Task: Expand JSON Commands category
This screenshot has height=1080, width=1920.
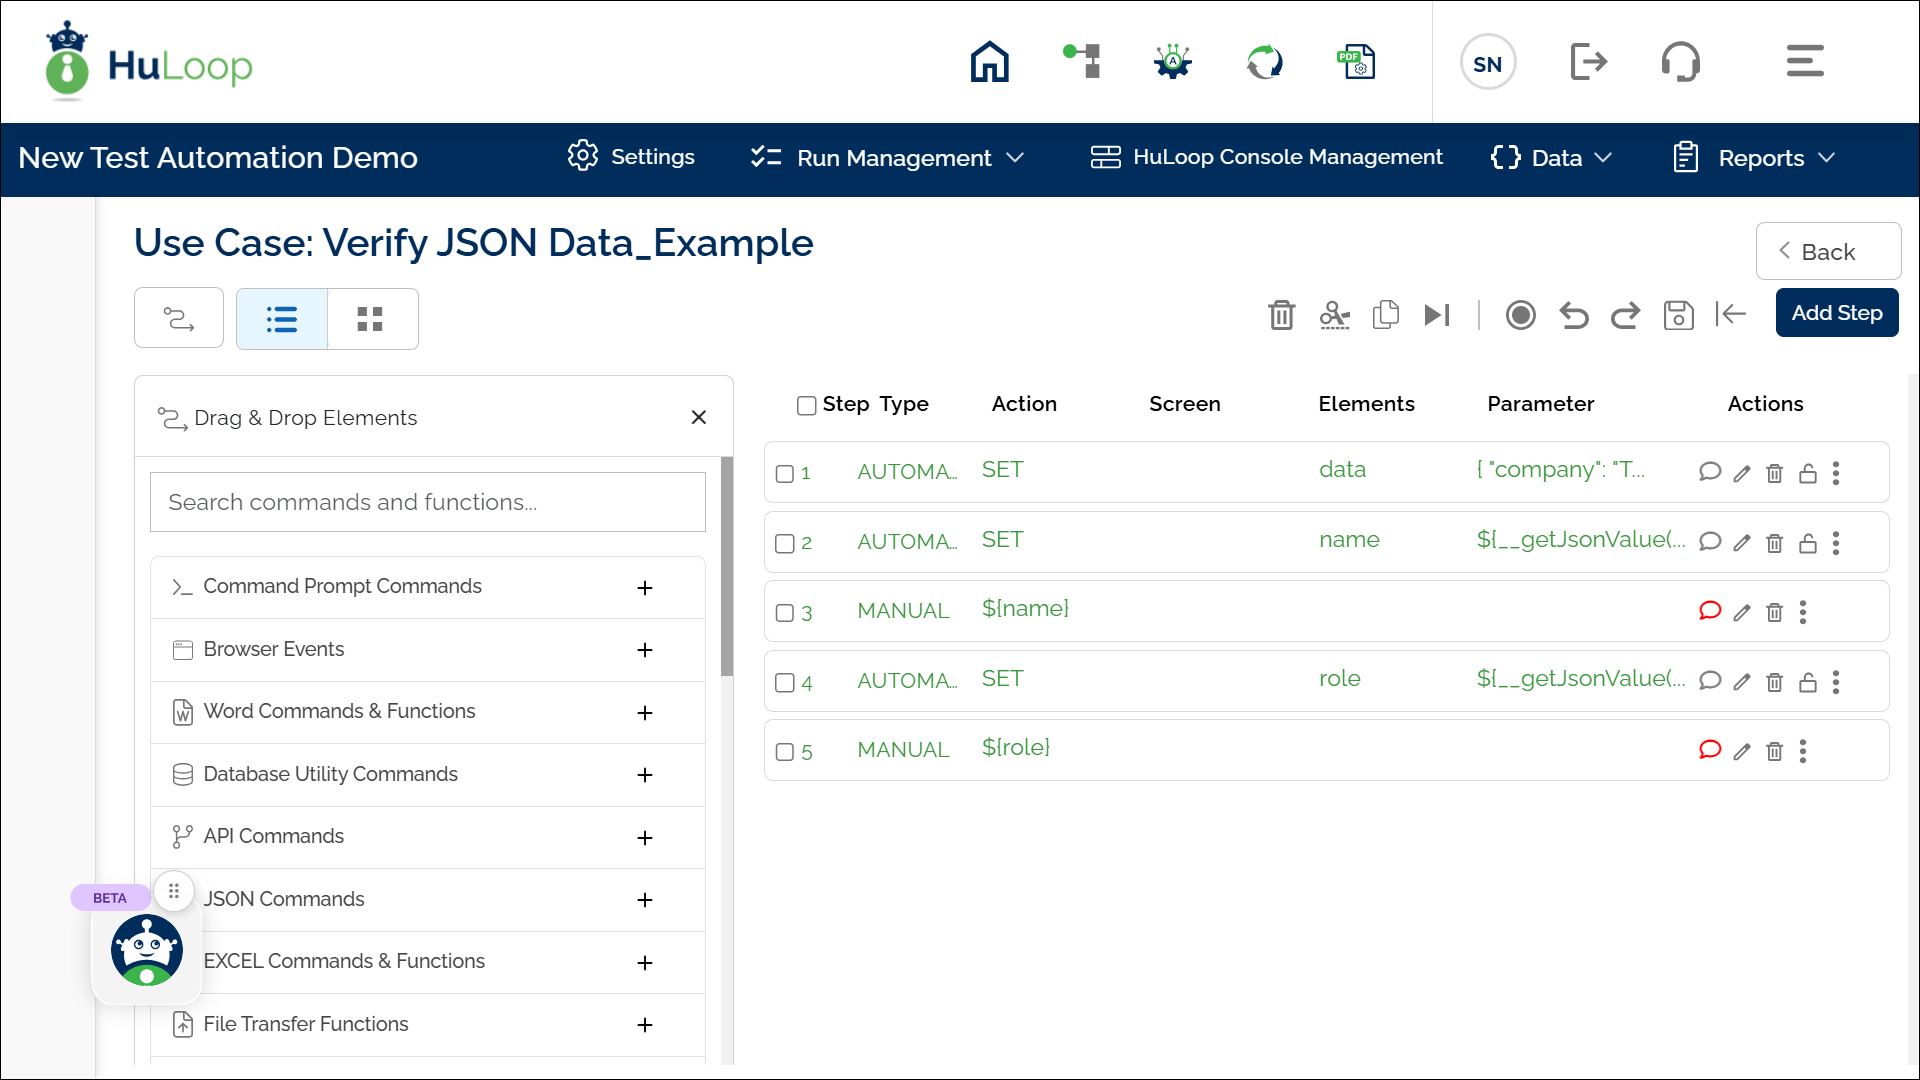Action: 645,900
